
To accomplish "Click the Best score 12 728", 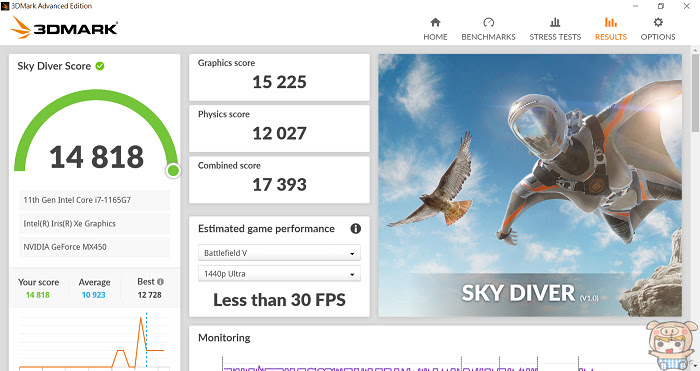I will tap(149, 295).
